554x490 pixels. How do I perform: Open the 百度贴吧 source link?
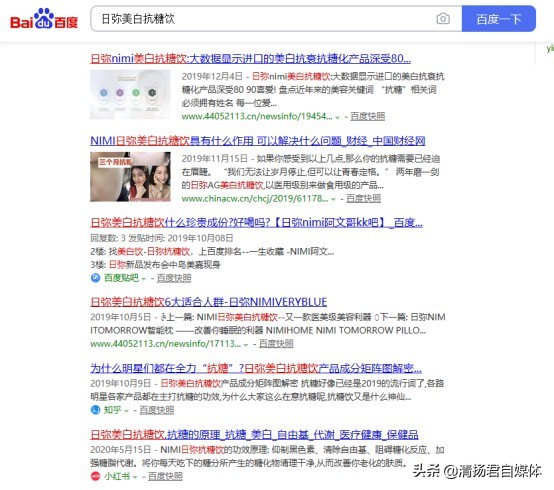[x=121, y=278]
